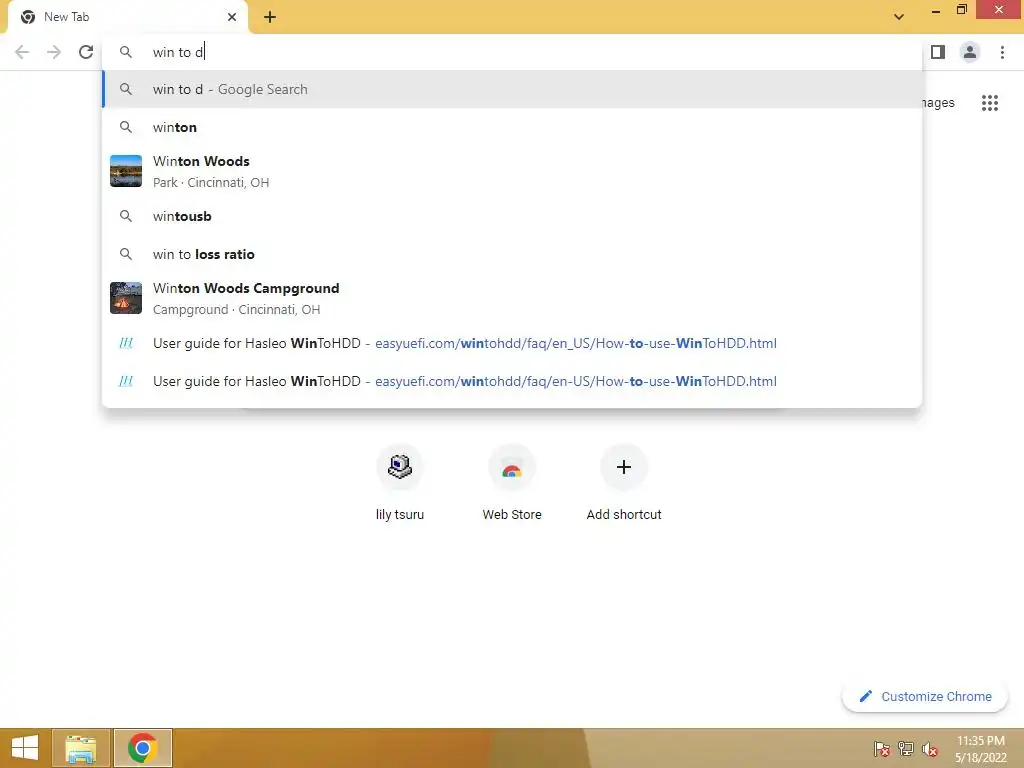Choose the 'winton' search suggestion
The width and height of the screenshot is (1024, 768).
pos(512,127)
